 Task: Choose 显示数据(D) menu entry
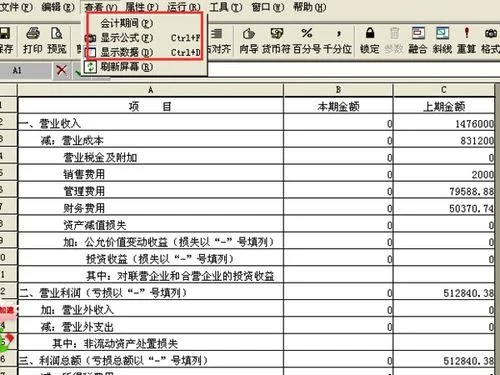(144, 52)
